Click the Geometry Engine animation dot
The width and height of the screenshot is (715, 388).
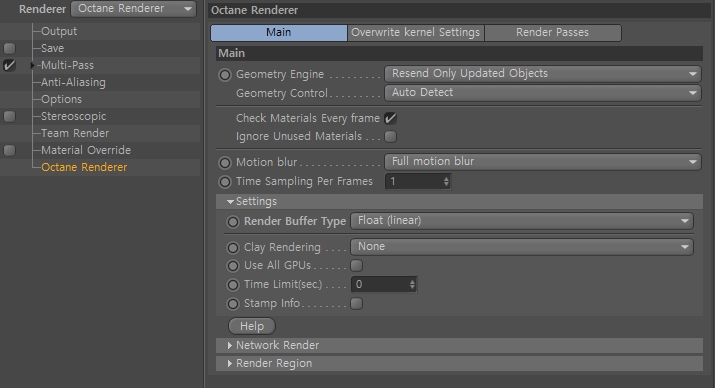225,75
